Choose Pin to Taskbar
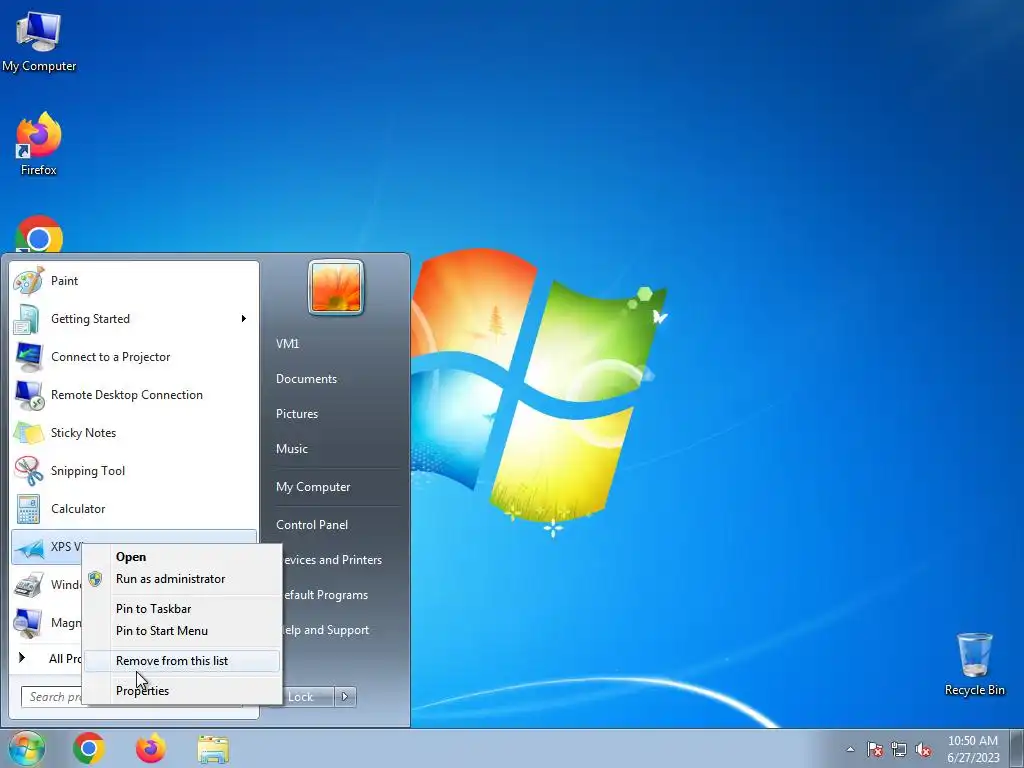The image size is (1024, 768). (x=182, y=609)
